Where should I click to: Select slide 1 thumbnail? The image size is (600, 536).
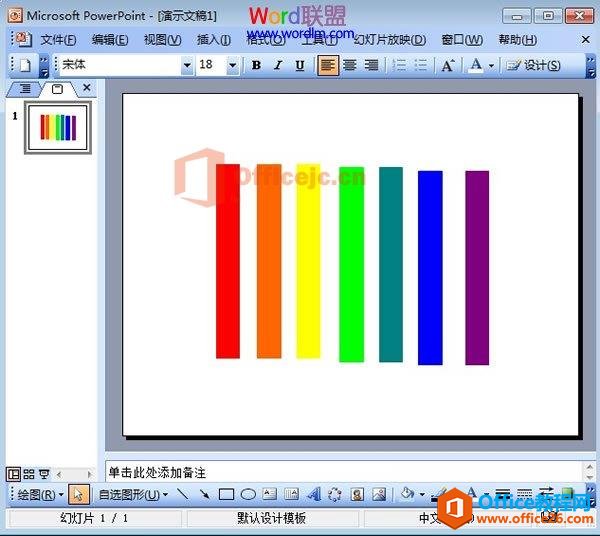[x=58, y=127]
